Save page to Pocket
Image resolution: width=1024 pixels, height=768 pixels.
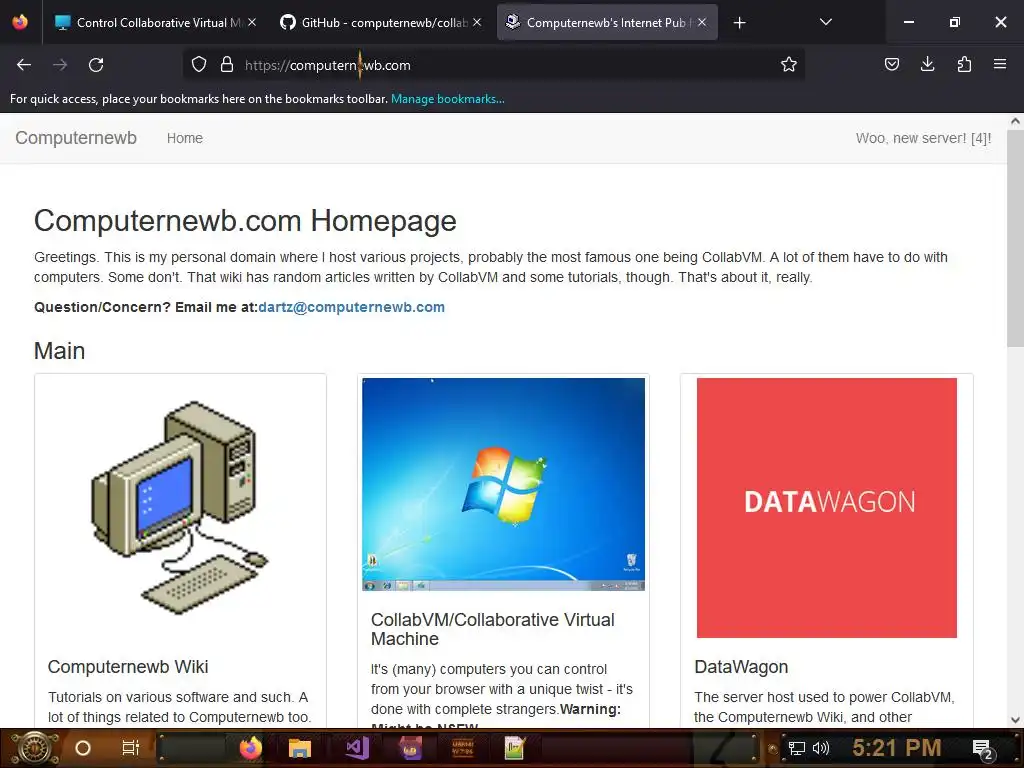click(891, 64)
